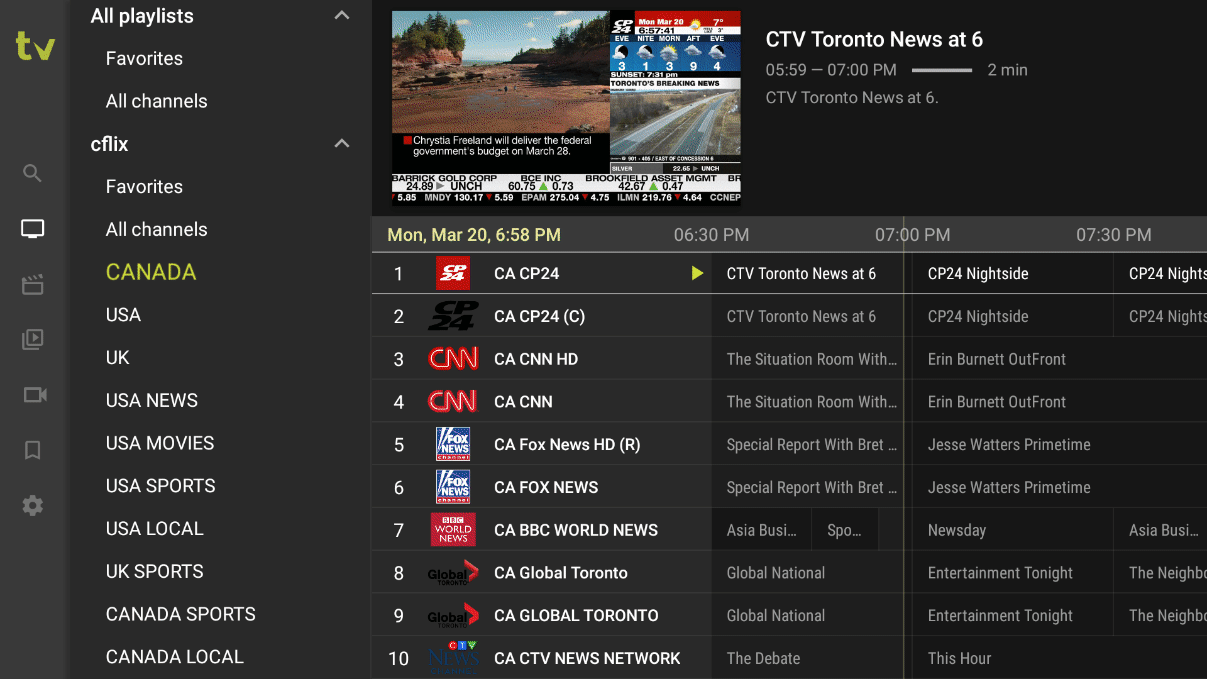
Task: Select the CA BBC WORLD NEWS channel
Action: pos(576,530)
